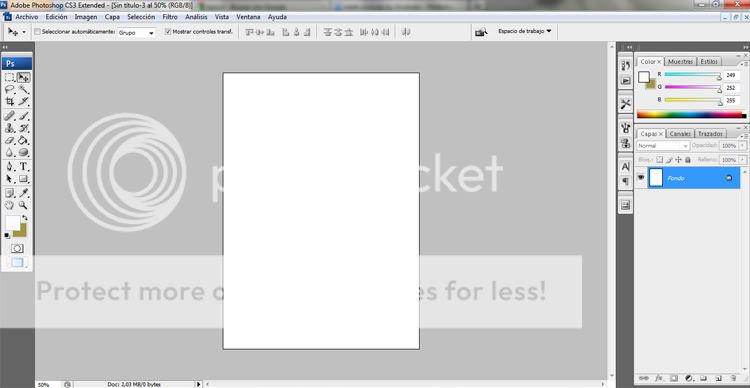Open the Ventana menu
This screenshot has height=388, width=750.
click(x=248, y=17)
